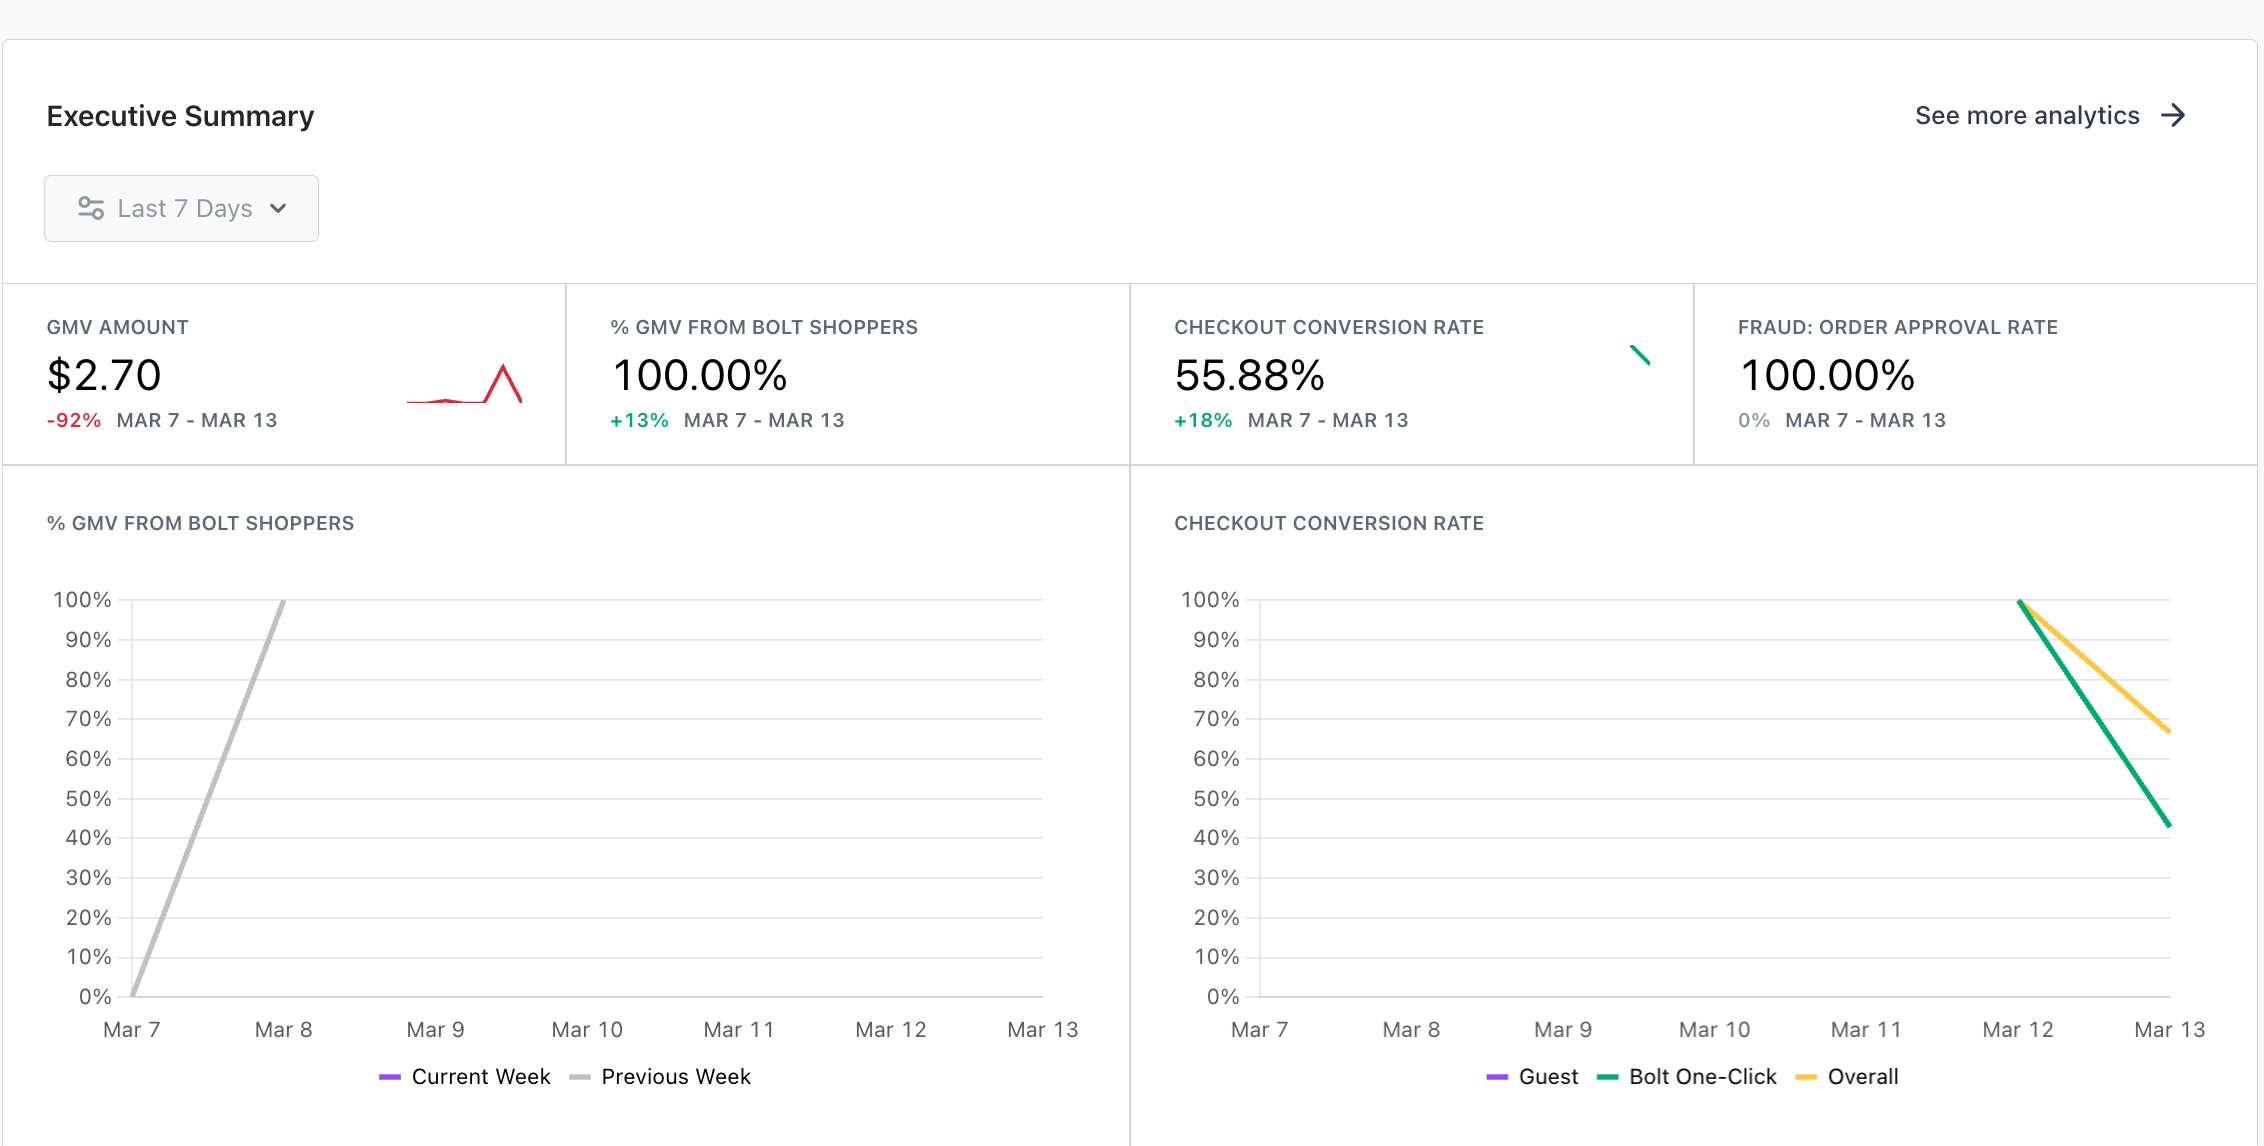Open the Last 7 Days date filter dropdown
Screen dimensions: 2264x1146
coord(181,208)
